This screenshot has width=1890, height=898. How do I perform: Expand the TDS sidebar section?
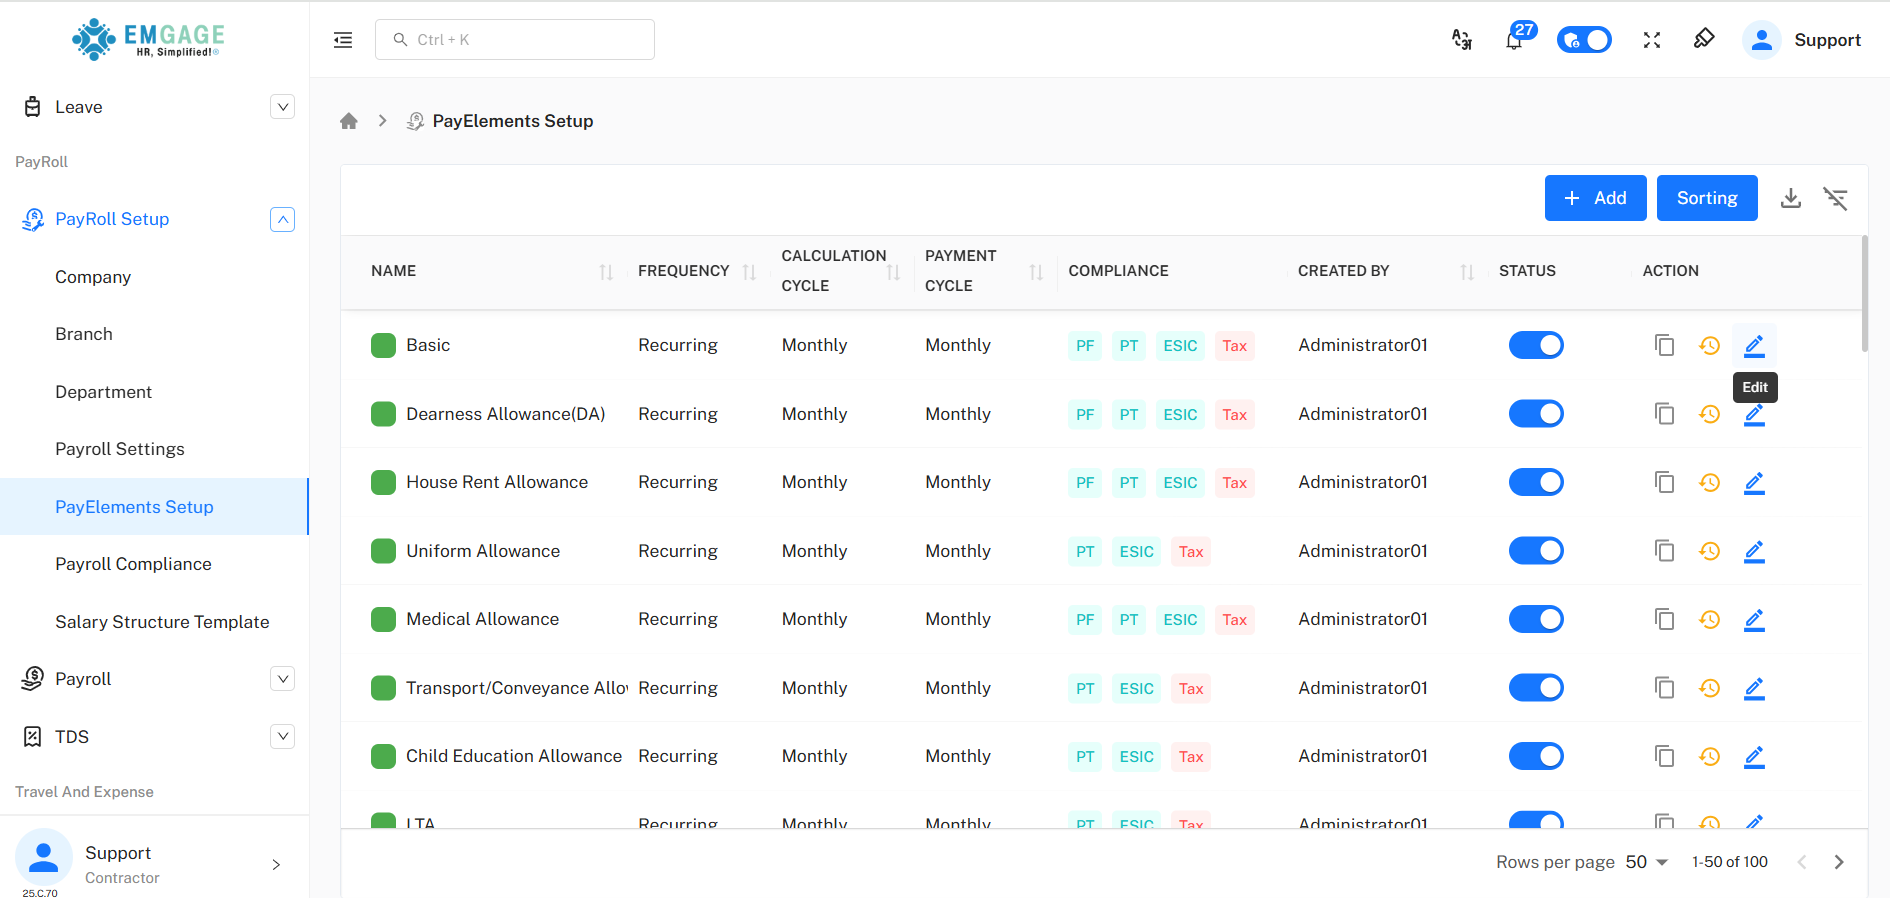point(282,737)
